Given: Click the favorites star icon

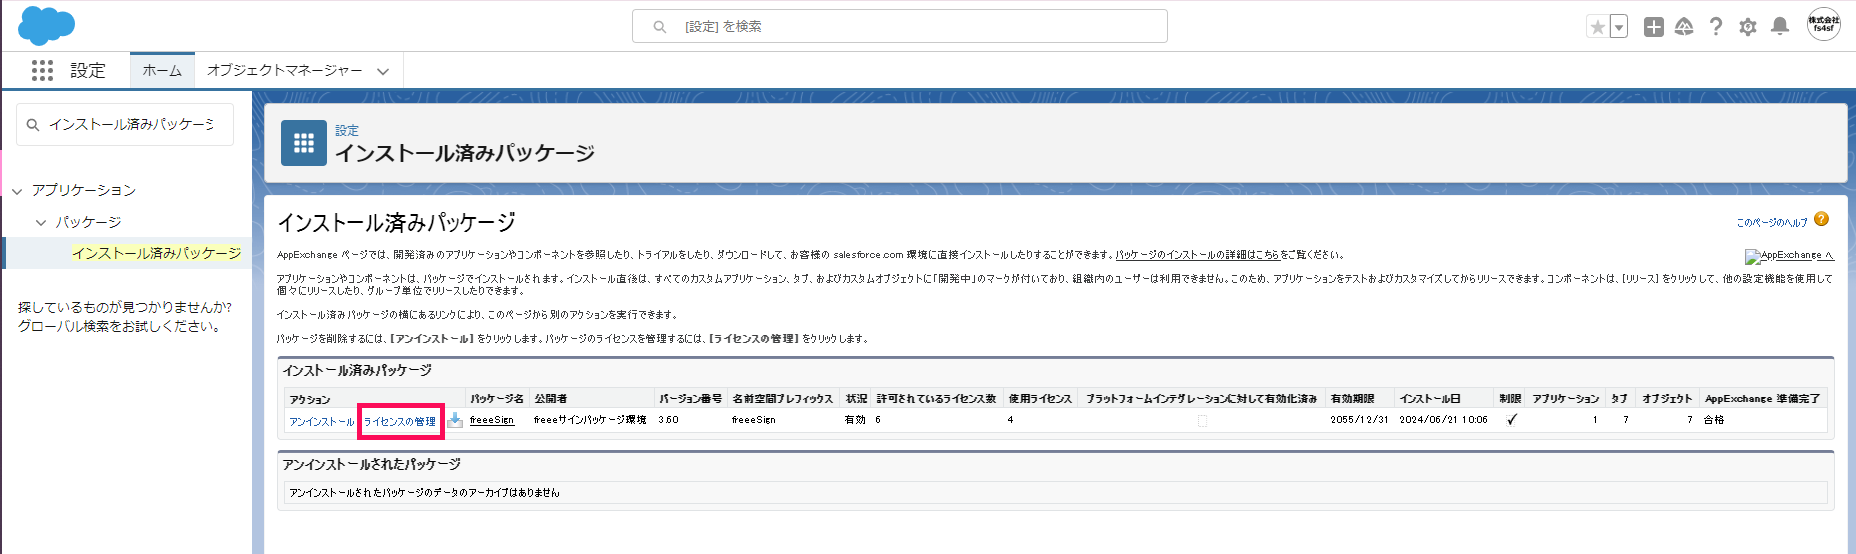Looking at the screenshot, I should tap(1597, 27).
